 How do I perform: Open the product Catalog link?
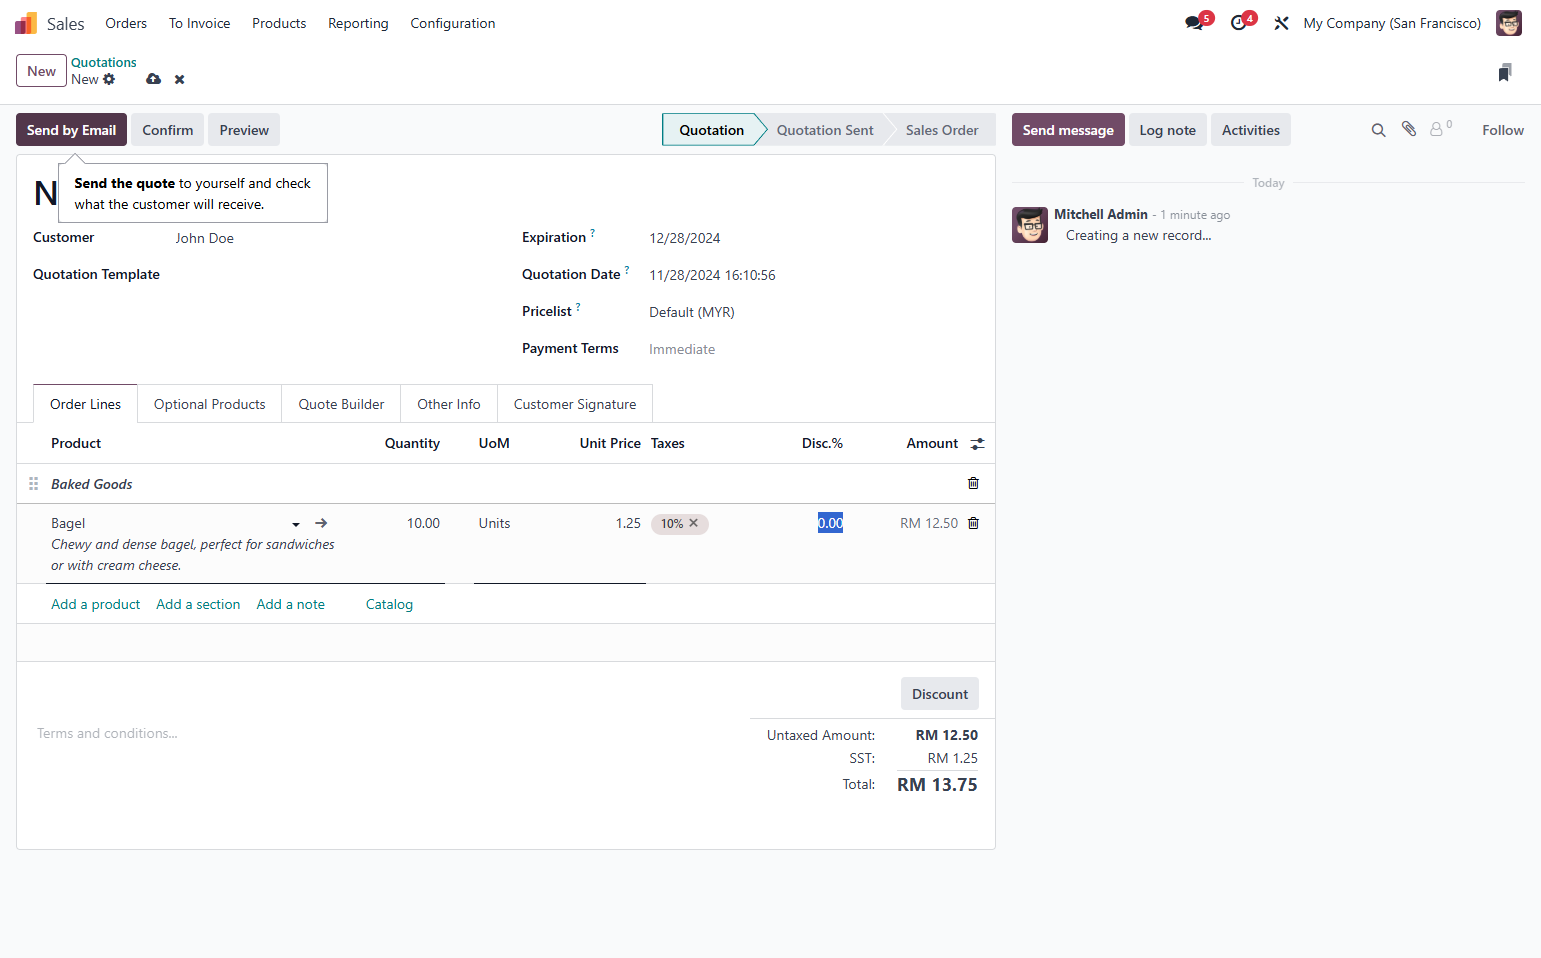(389, 604)
